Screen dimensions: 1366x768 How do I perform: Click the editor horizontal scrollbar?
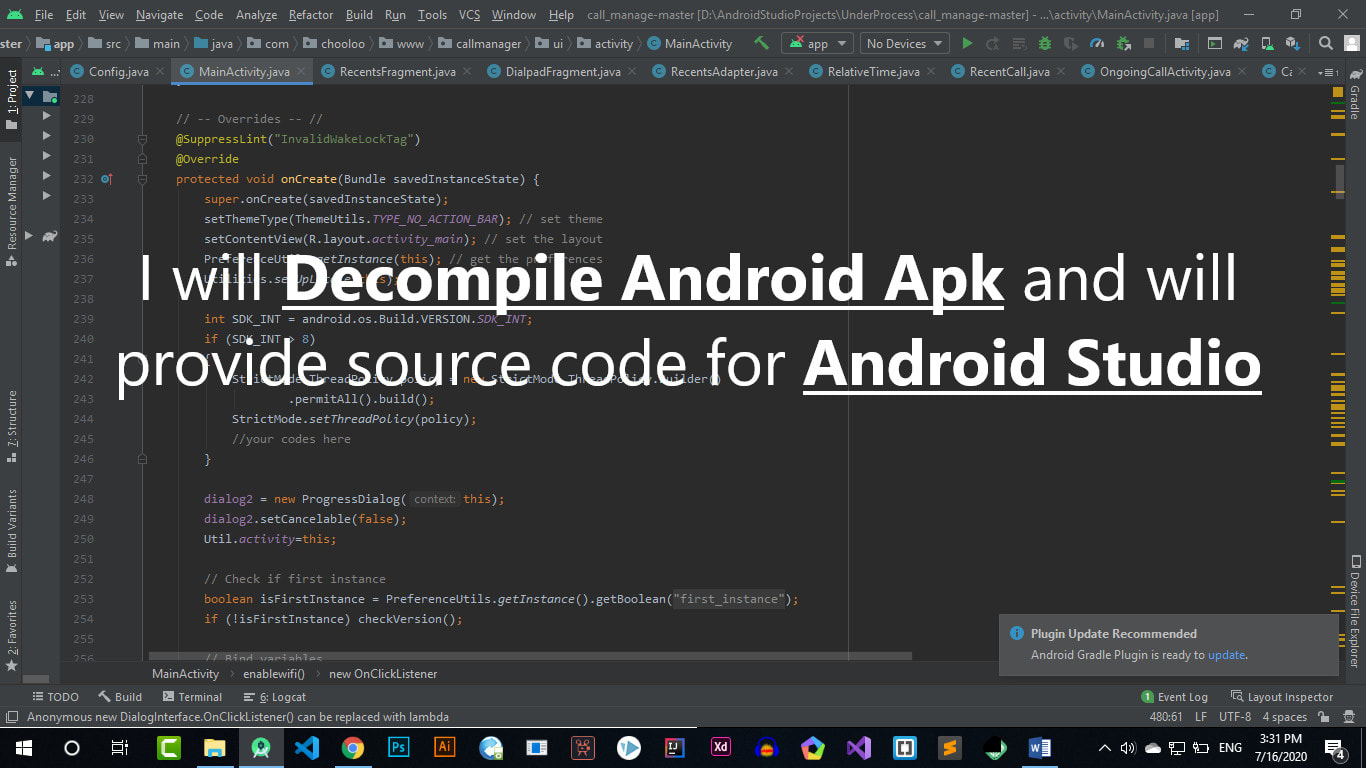(x=530, y=657)
